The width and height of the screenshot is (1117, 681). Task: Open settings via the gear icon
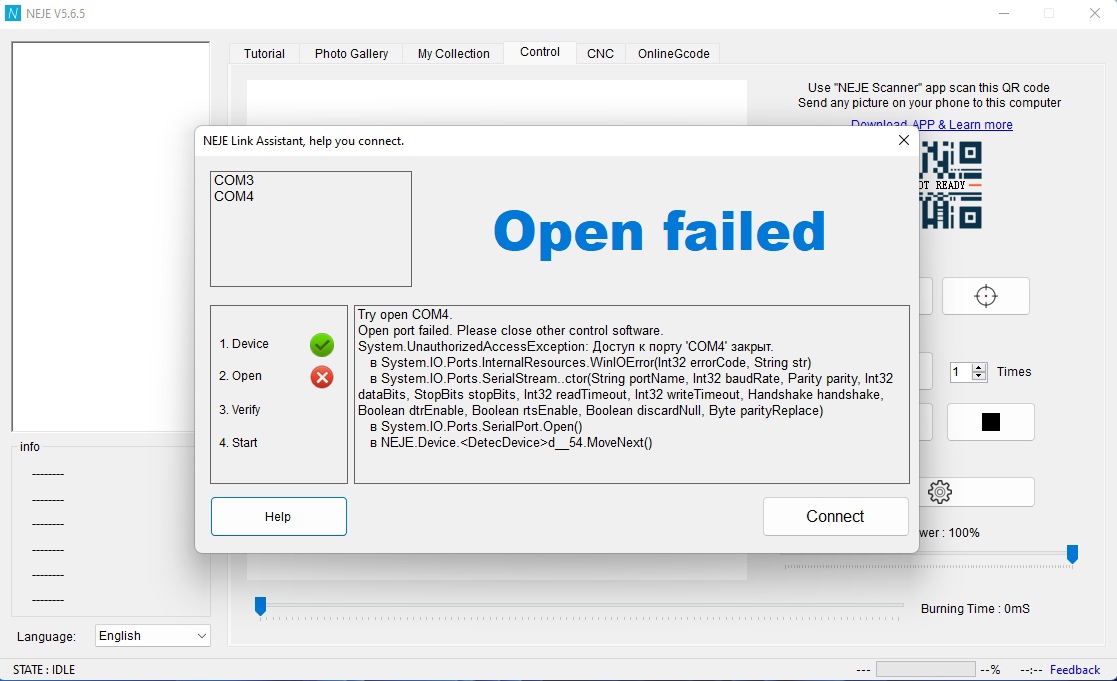[940, 492]
